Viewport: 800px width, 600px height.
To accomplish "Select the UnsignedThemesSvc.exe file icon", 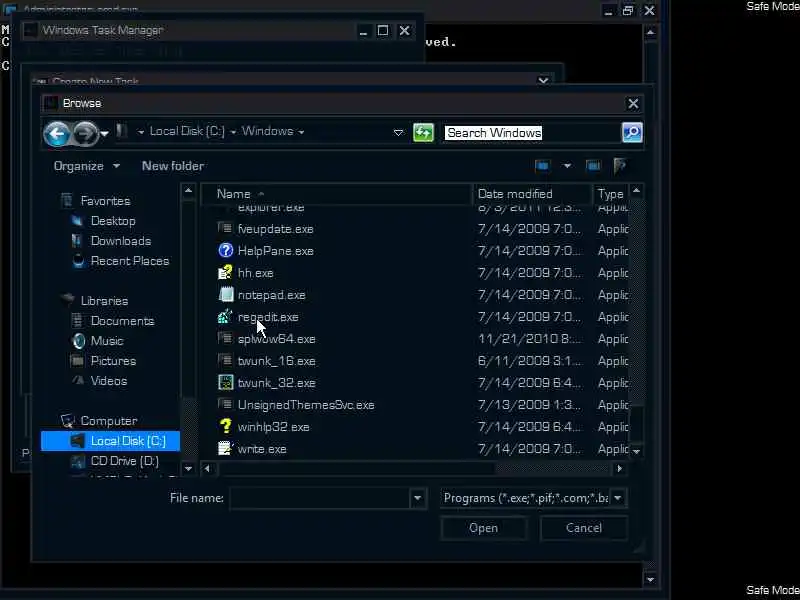I will (226, 405).
